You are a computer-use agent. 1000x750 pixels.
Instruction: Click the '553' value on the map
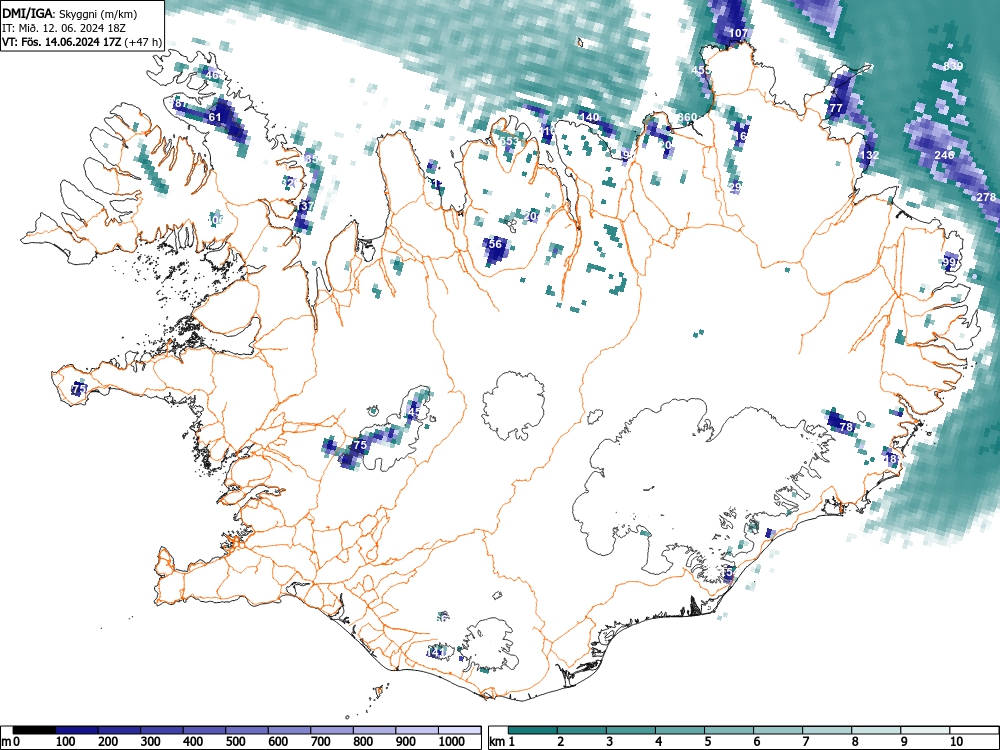point(510,141)
